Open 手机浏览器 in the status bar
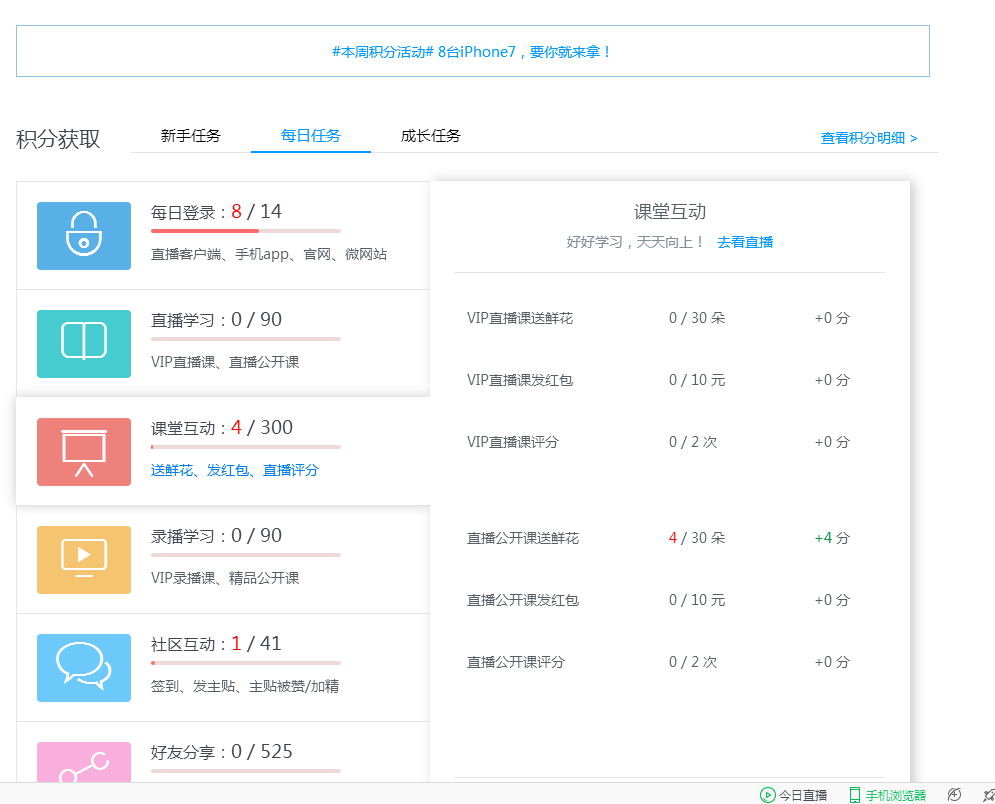 (887, 795)
